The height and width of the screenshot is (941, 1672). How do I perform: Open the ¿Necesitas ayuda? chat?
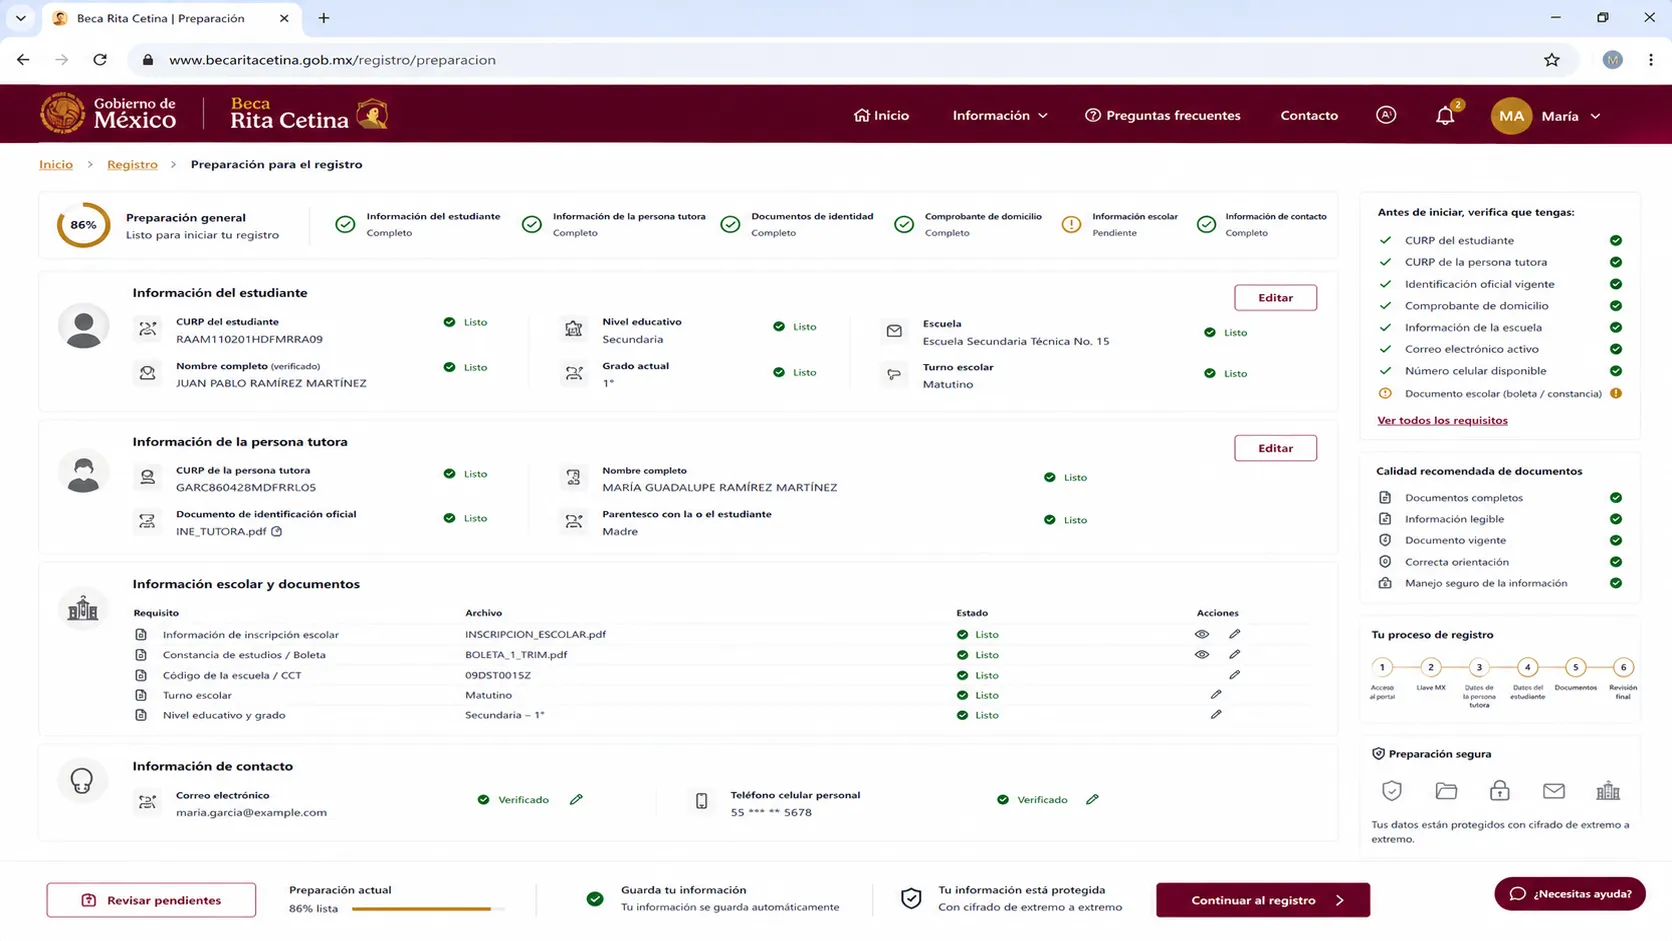[1570, 894]
